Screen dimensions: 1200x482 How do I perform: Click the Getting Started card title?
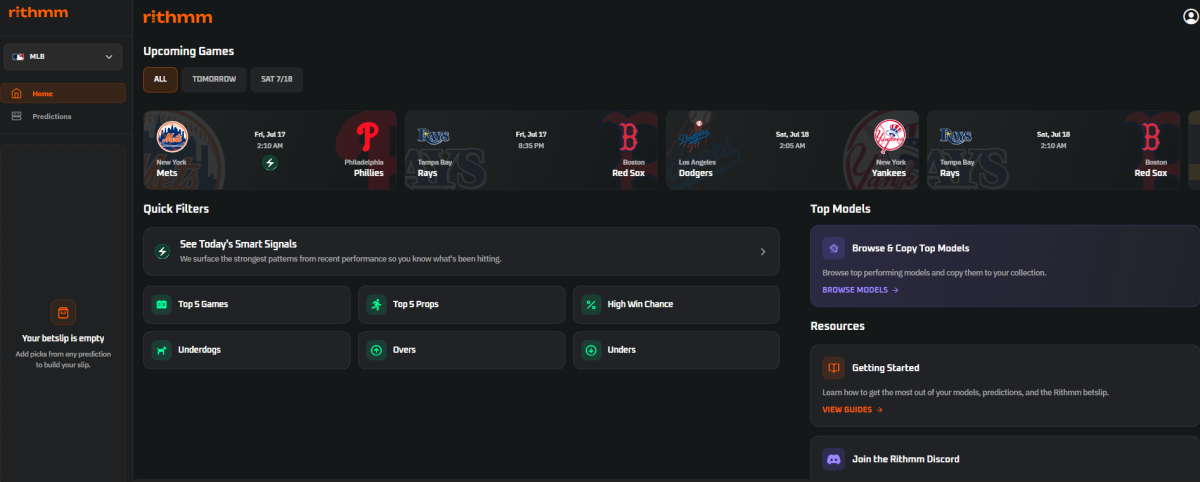(886, 368)
